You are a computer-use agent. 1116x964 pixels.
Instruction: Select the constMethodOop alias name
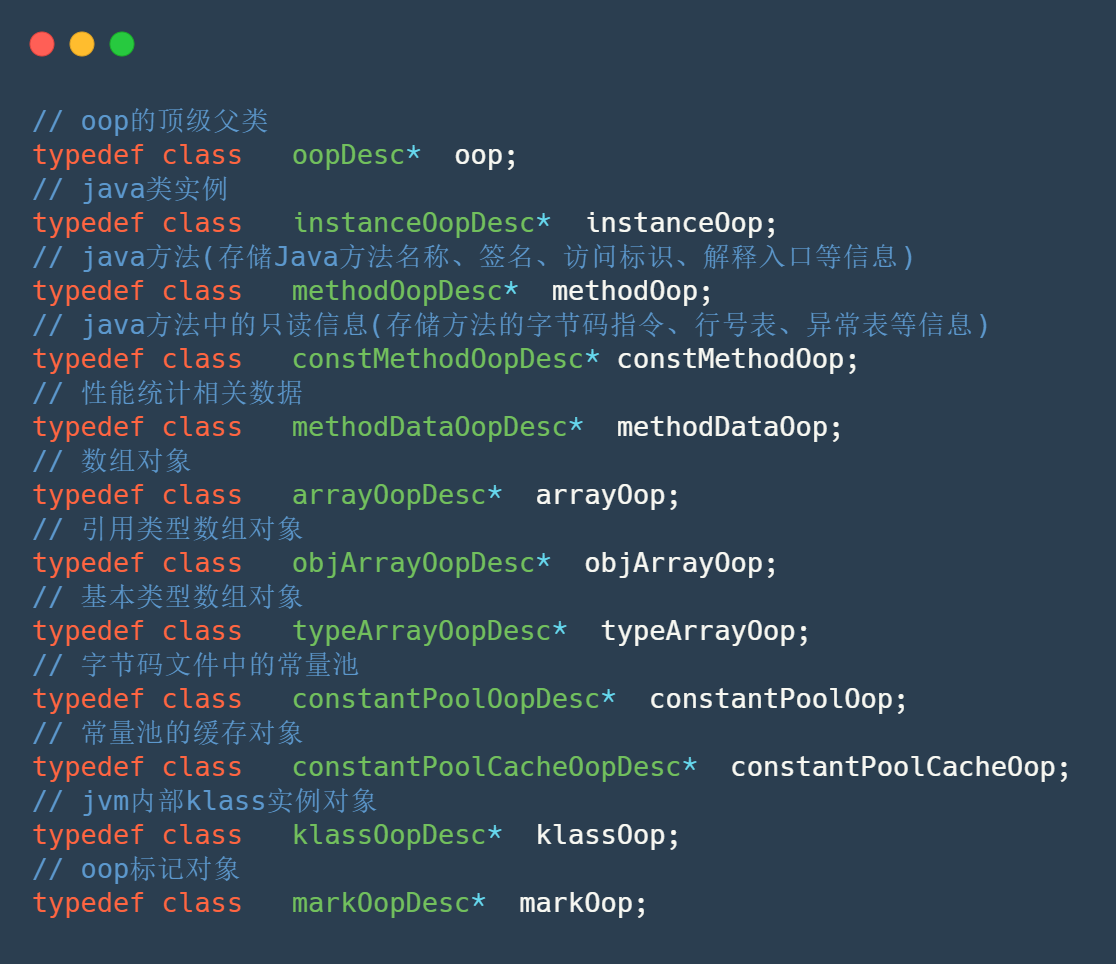[730, 360]
